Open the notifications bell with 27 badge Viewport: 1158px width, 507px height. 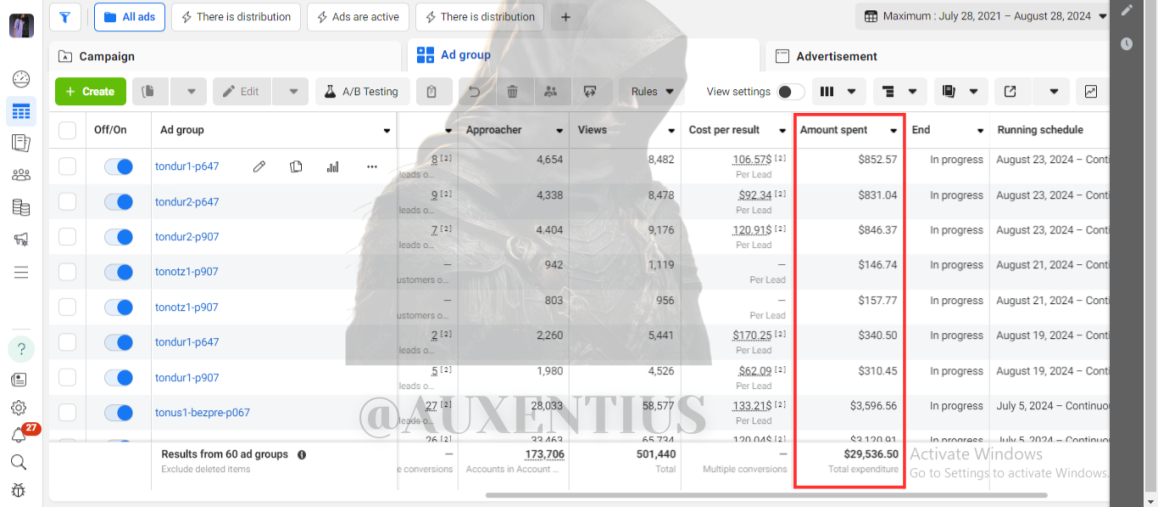pos(19,435)
